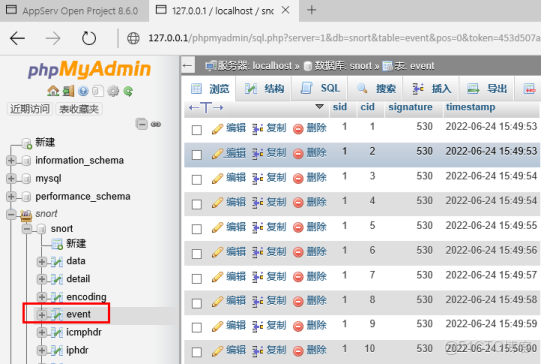Open the SQL tab
Viewport: 542px width, 364px height.
(320, 89)
